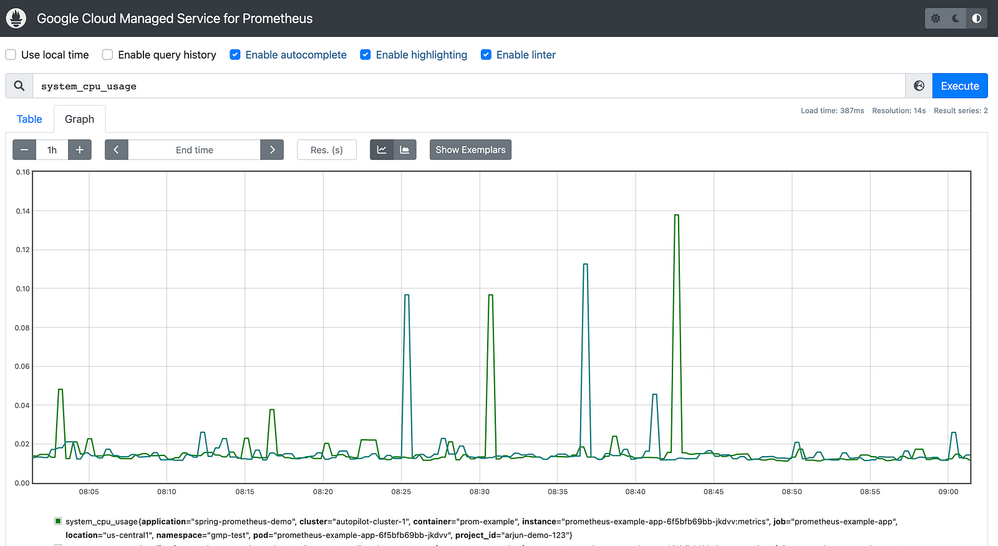998x546 pixels.
Task: Select the Graph tab
Action: [x=80, y=119]
